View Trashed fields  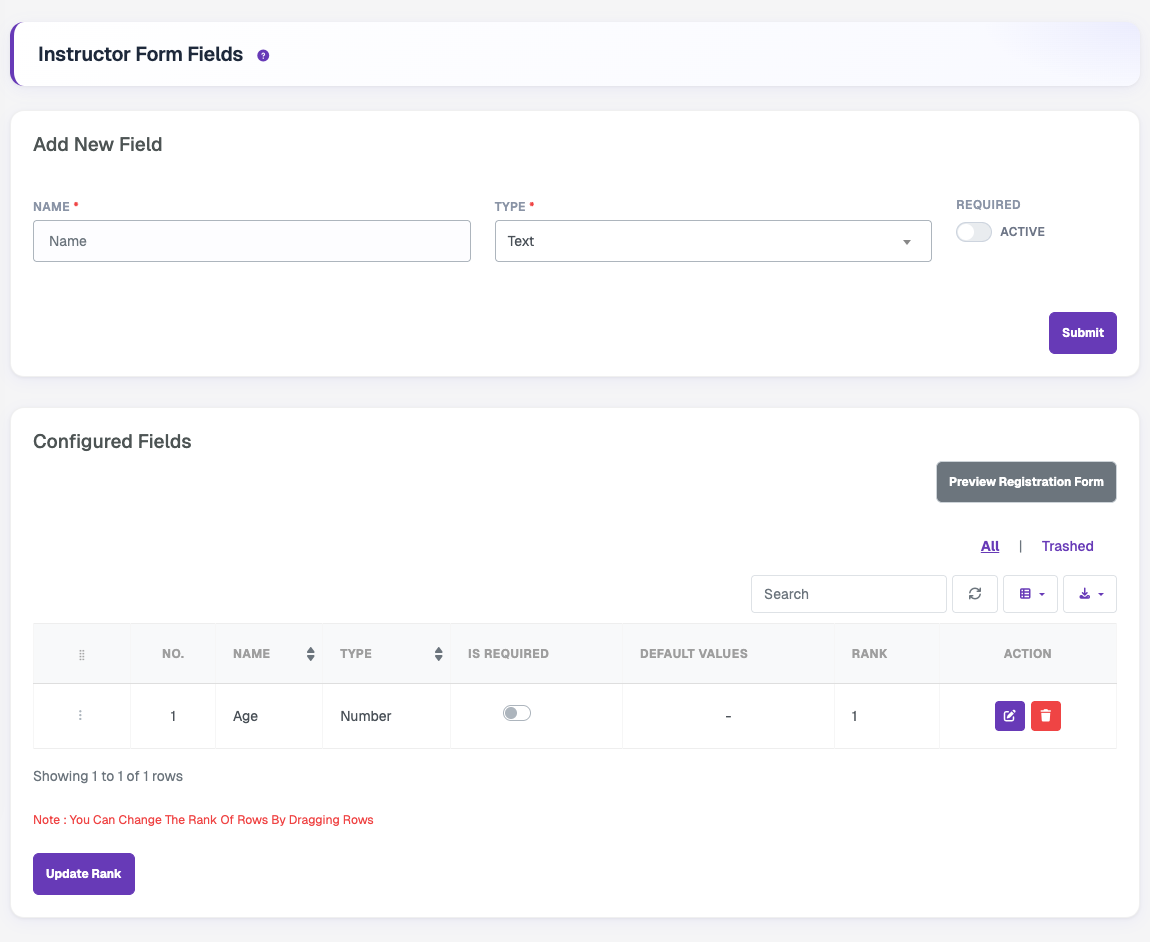(1067, 547)
